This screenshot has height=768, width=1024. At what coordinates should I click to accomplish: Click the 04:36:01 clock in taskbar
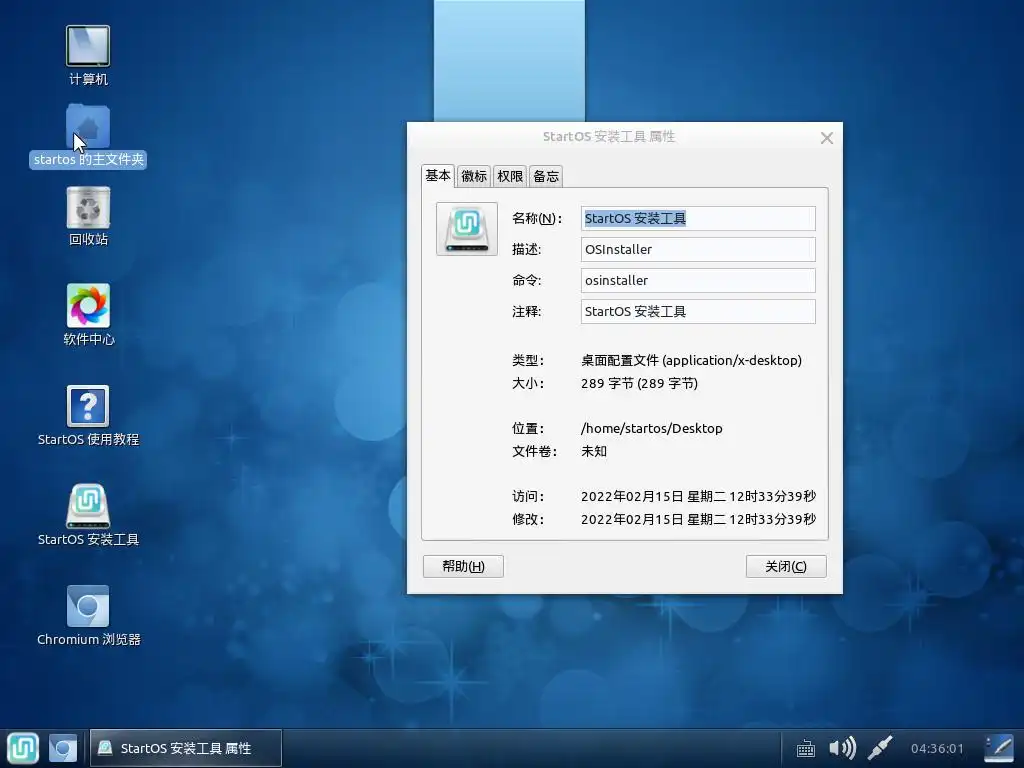pyautogui.click(x=937, y=748)
